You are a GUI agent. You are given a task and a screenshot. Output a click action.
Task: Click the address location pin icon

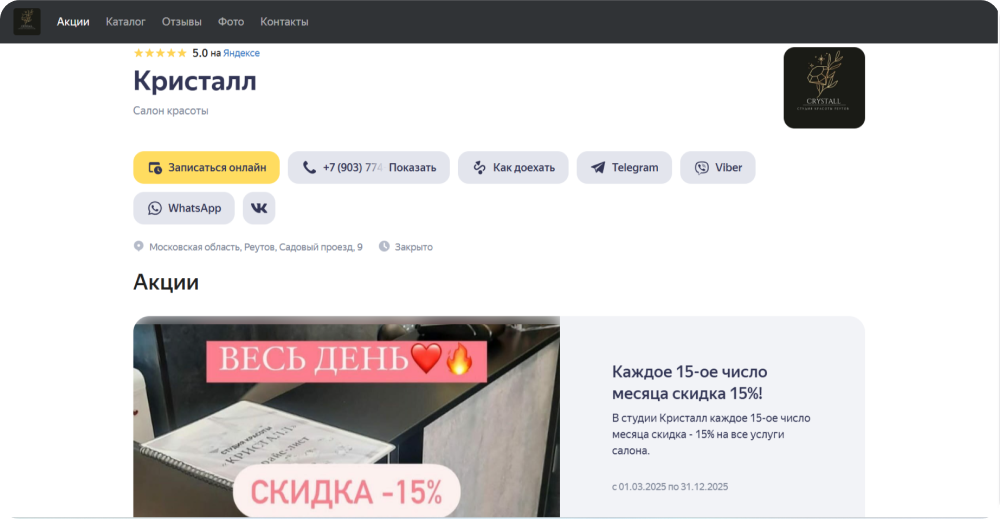pos(138,246)
